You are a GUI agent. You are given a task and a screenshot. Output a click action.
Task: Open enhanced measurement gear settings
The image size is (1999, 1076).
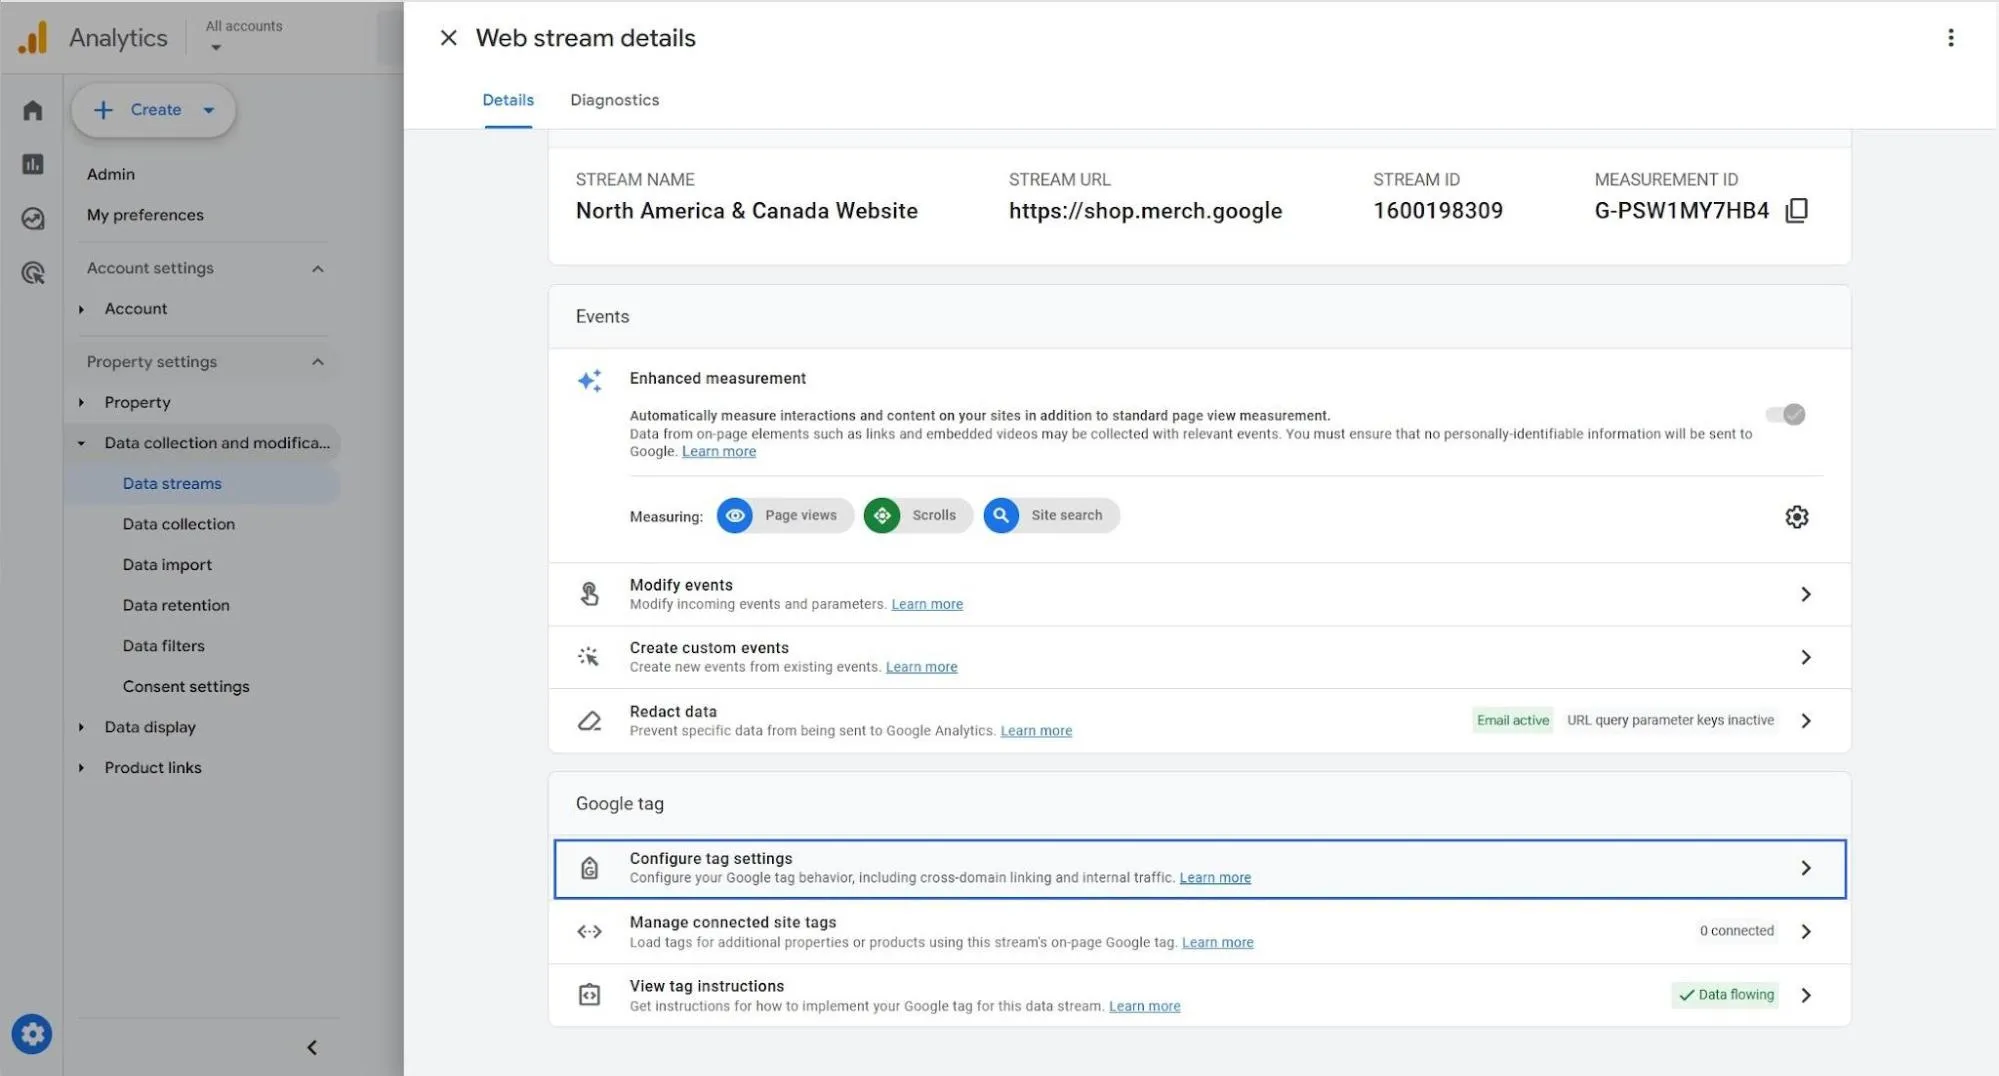(x=1796, y=516)
